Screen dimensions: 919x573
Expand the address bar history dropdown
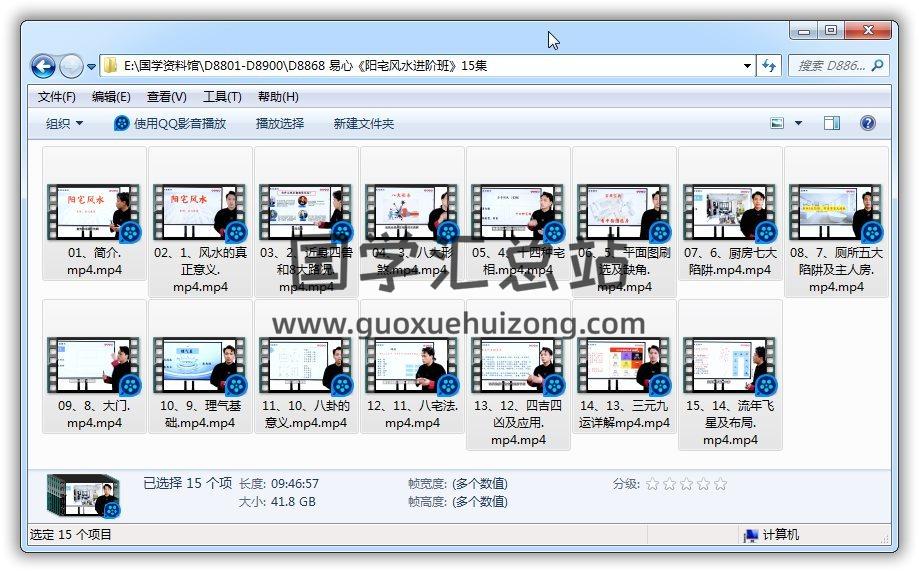[747, 66]
